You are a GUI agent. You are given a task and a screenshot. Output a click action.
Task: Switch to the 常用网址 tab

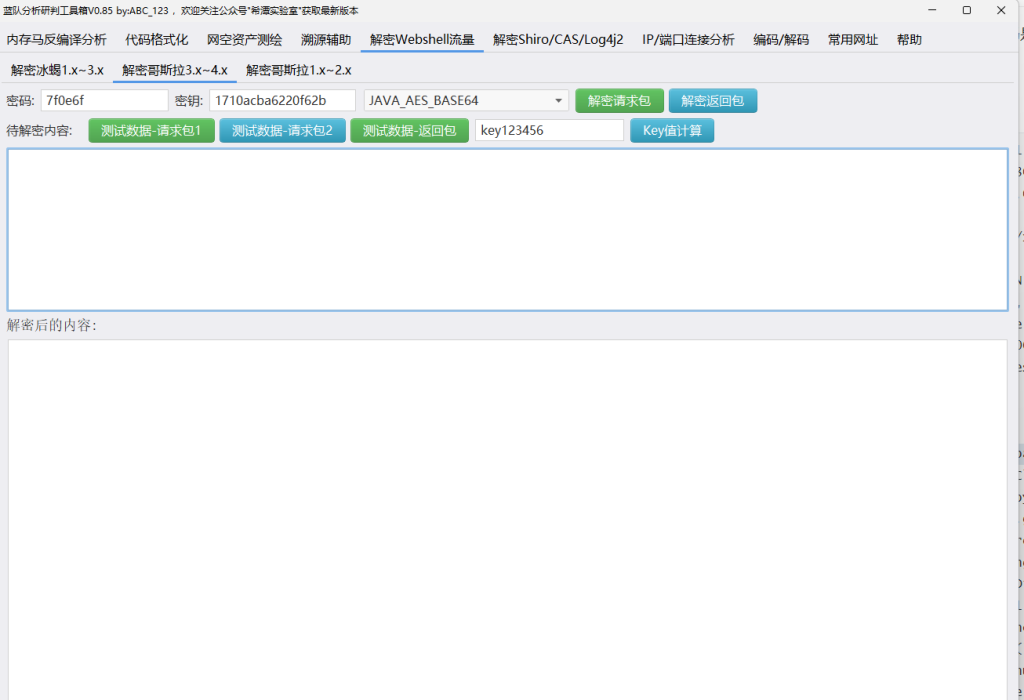point(853,40)
